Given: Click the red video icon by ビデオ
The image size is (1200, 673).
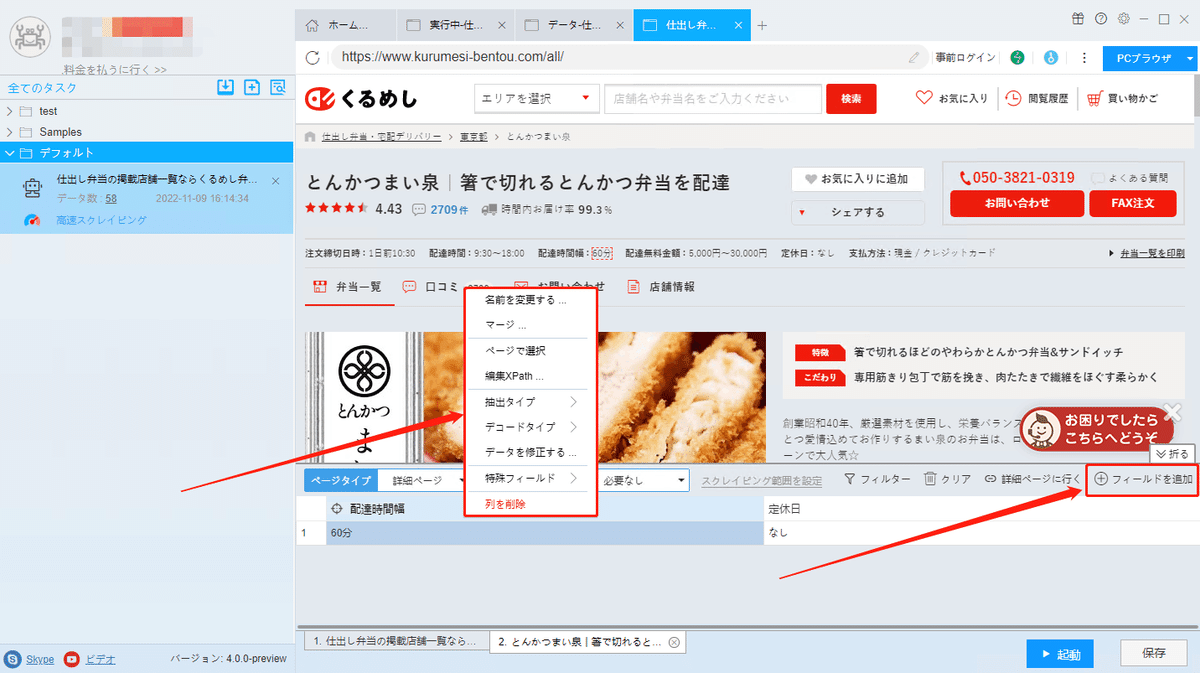Looking at the screenshot, I should [x=72, y=659].
